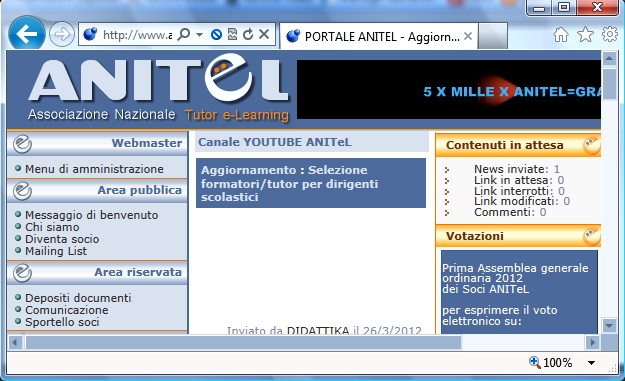Viewport: 625px width, 381px height.
Task: Close the PORTALE ANITEL tab
Action: pos(468,37)
